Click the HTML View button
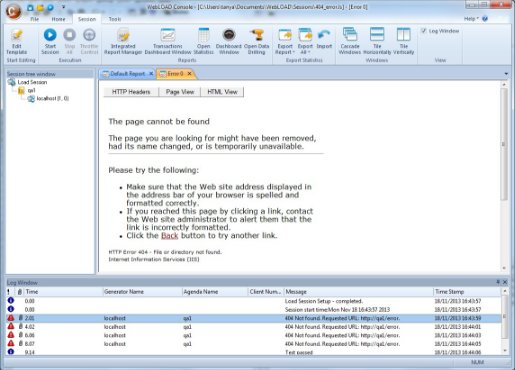Screen dimensions: 515x370 [x=222, y=92]
